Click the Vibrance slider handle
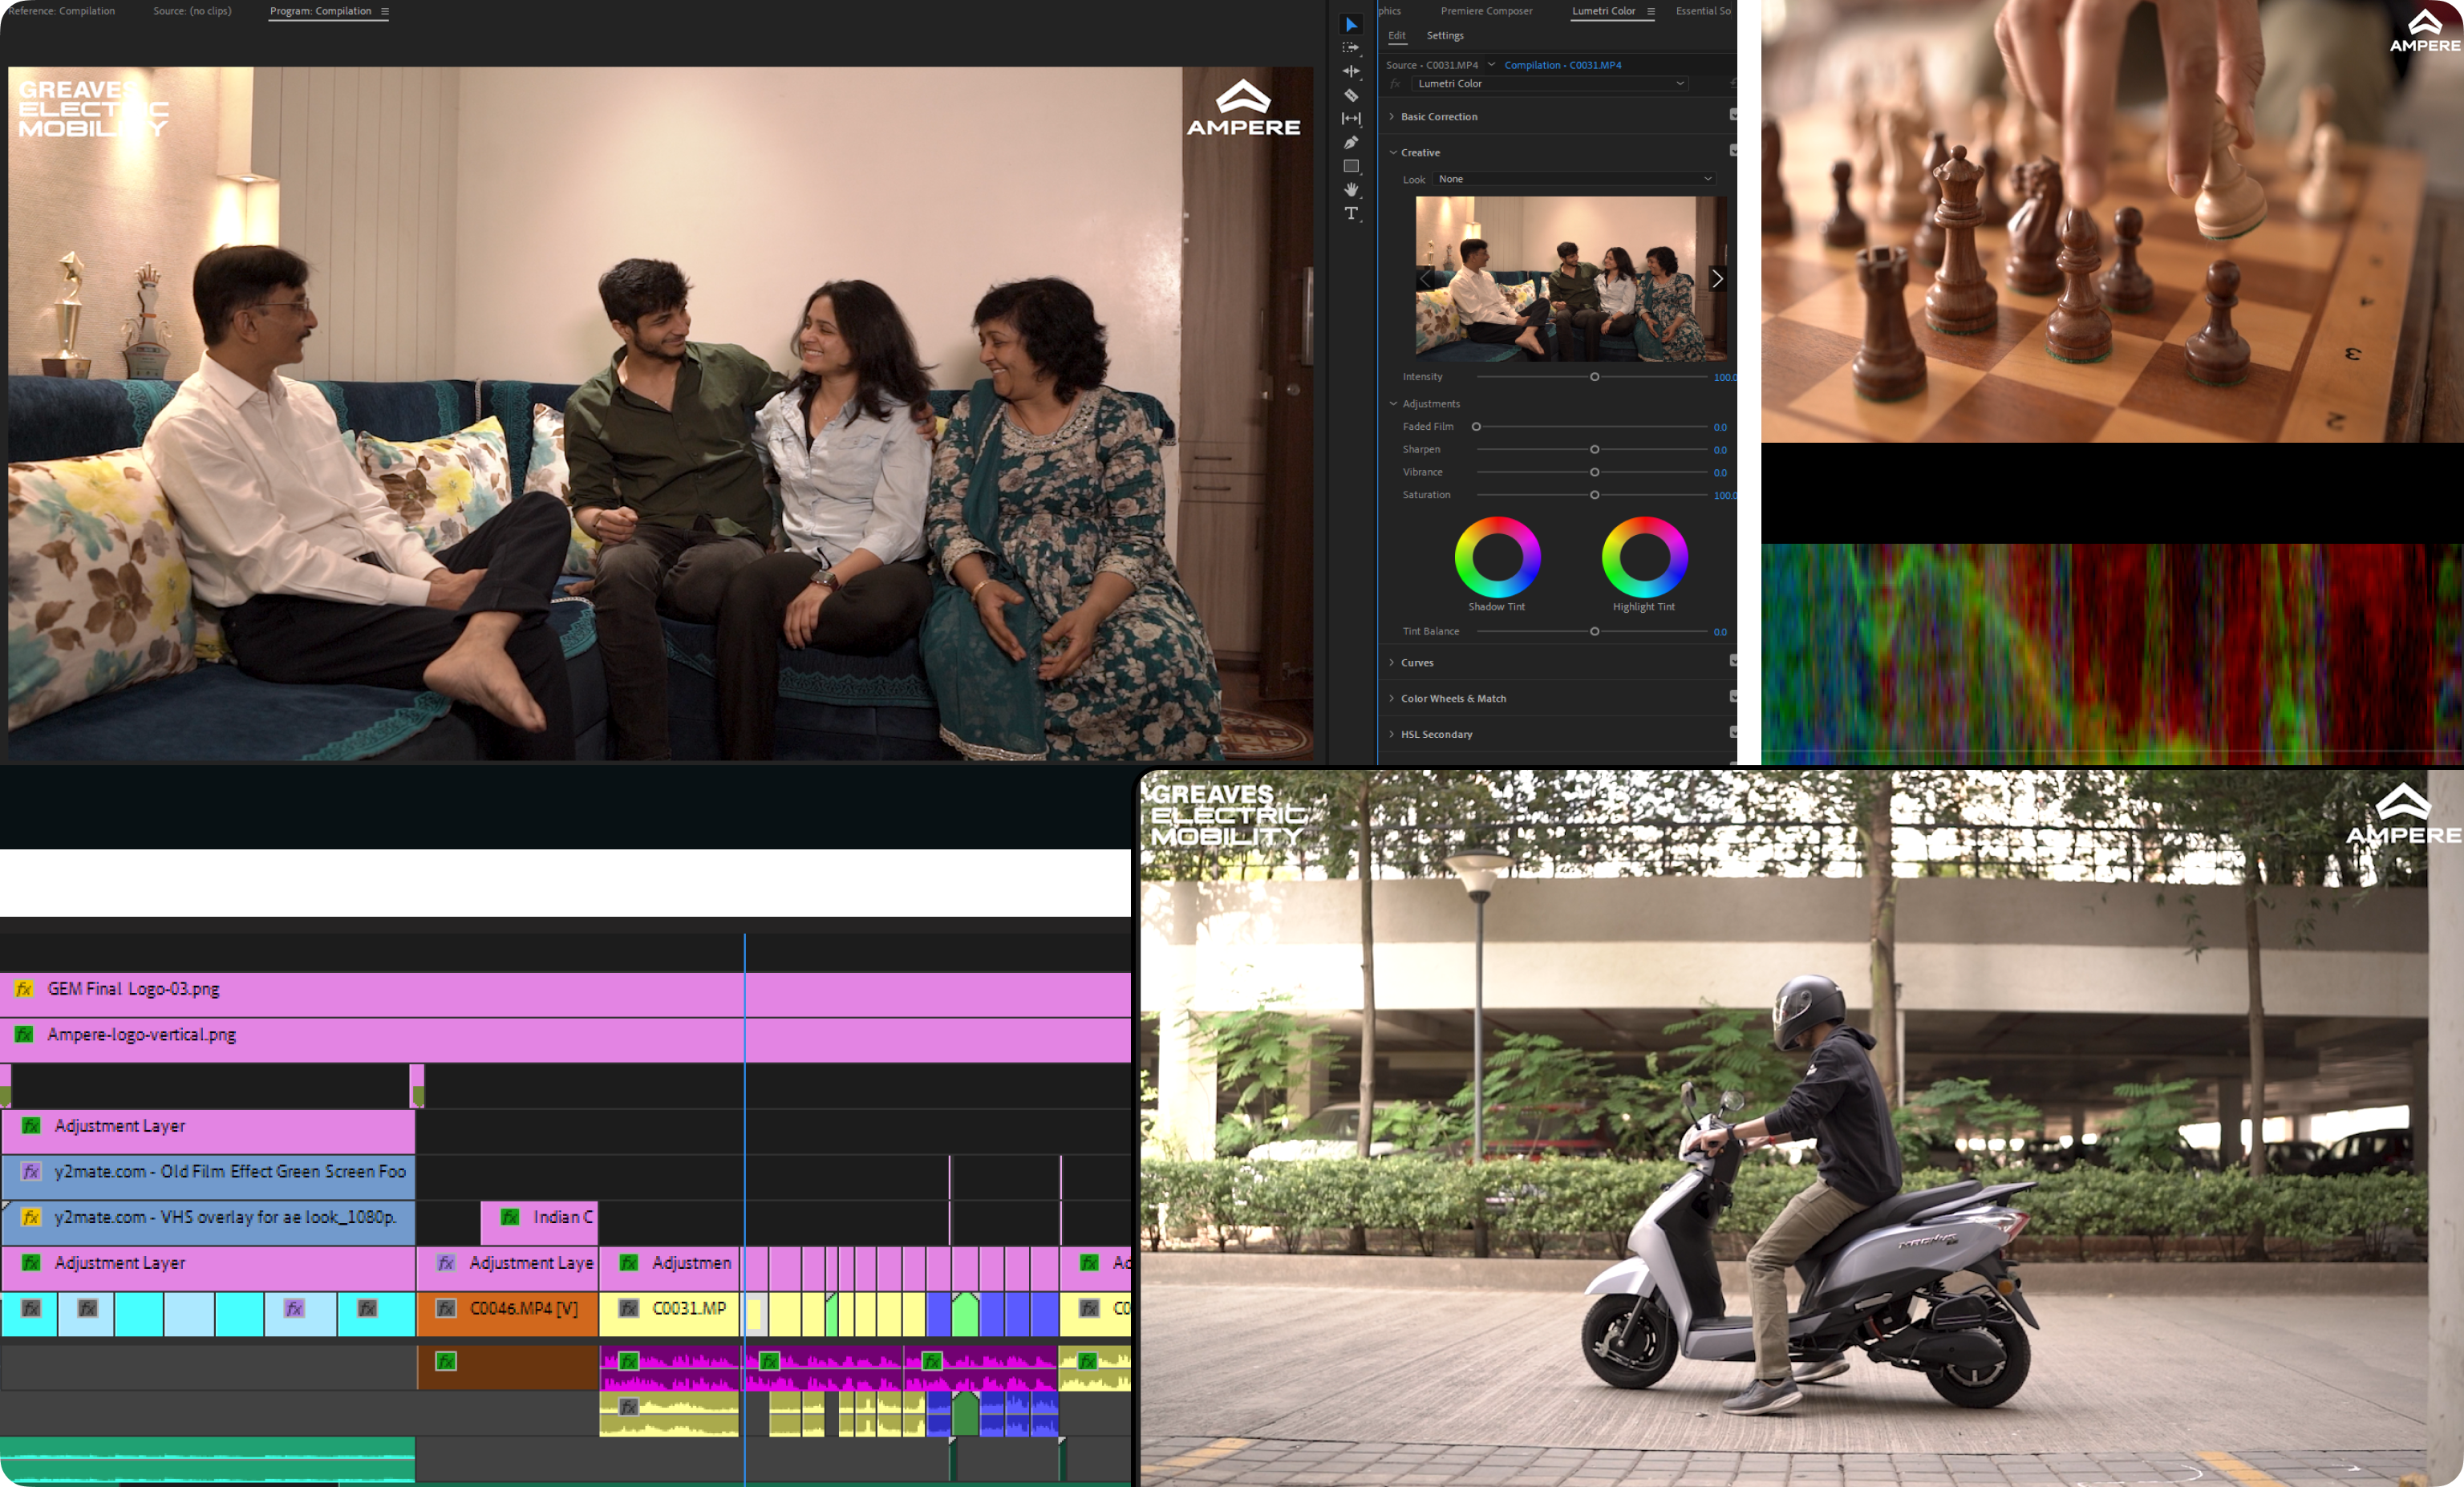The image size is (2464, 1487). pyautogui.click(x=1595, y=472)
